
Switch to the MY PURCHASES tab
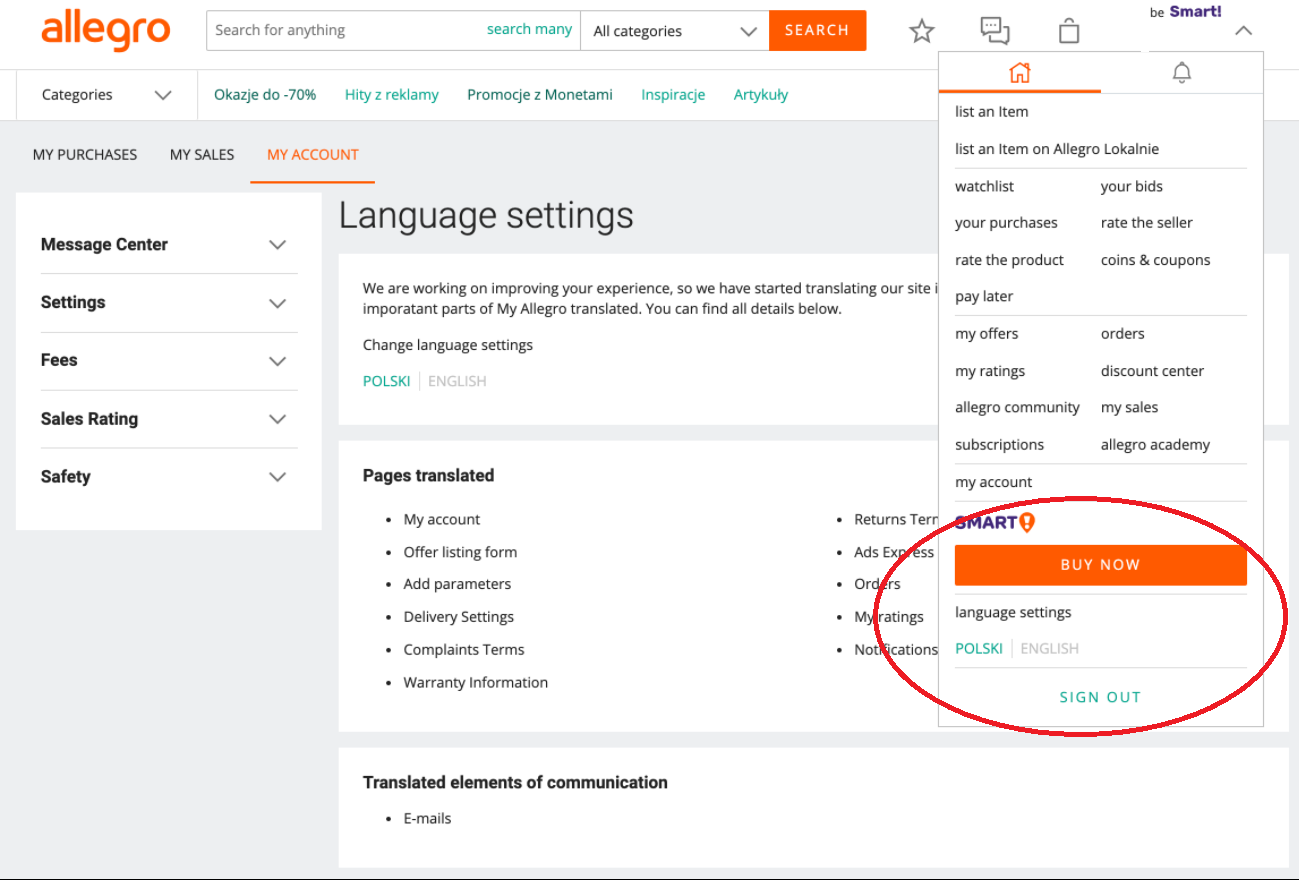tap(85, 155)
